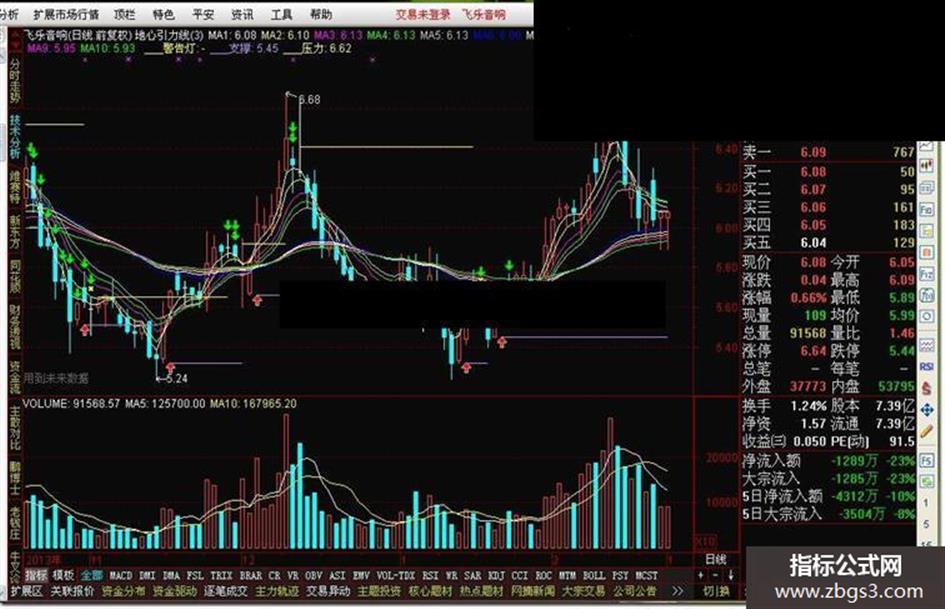Open the 工具 menu

[x=281, y=14]
